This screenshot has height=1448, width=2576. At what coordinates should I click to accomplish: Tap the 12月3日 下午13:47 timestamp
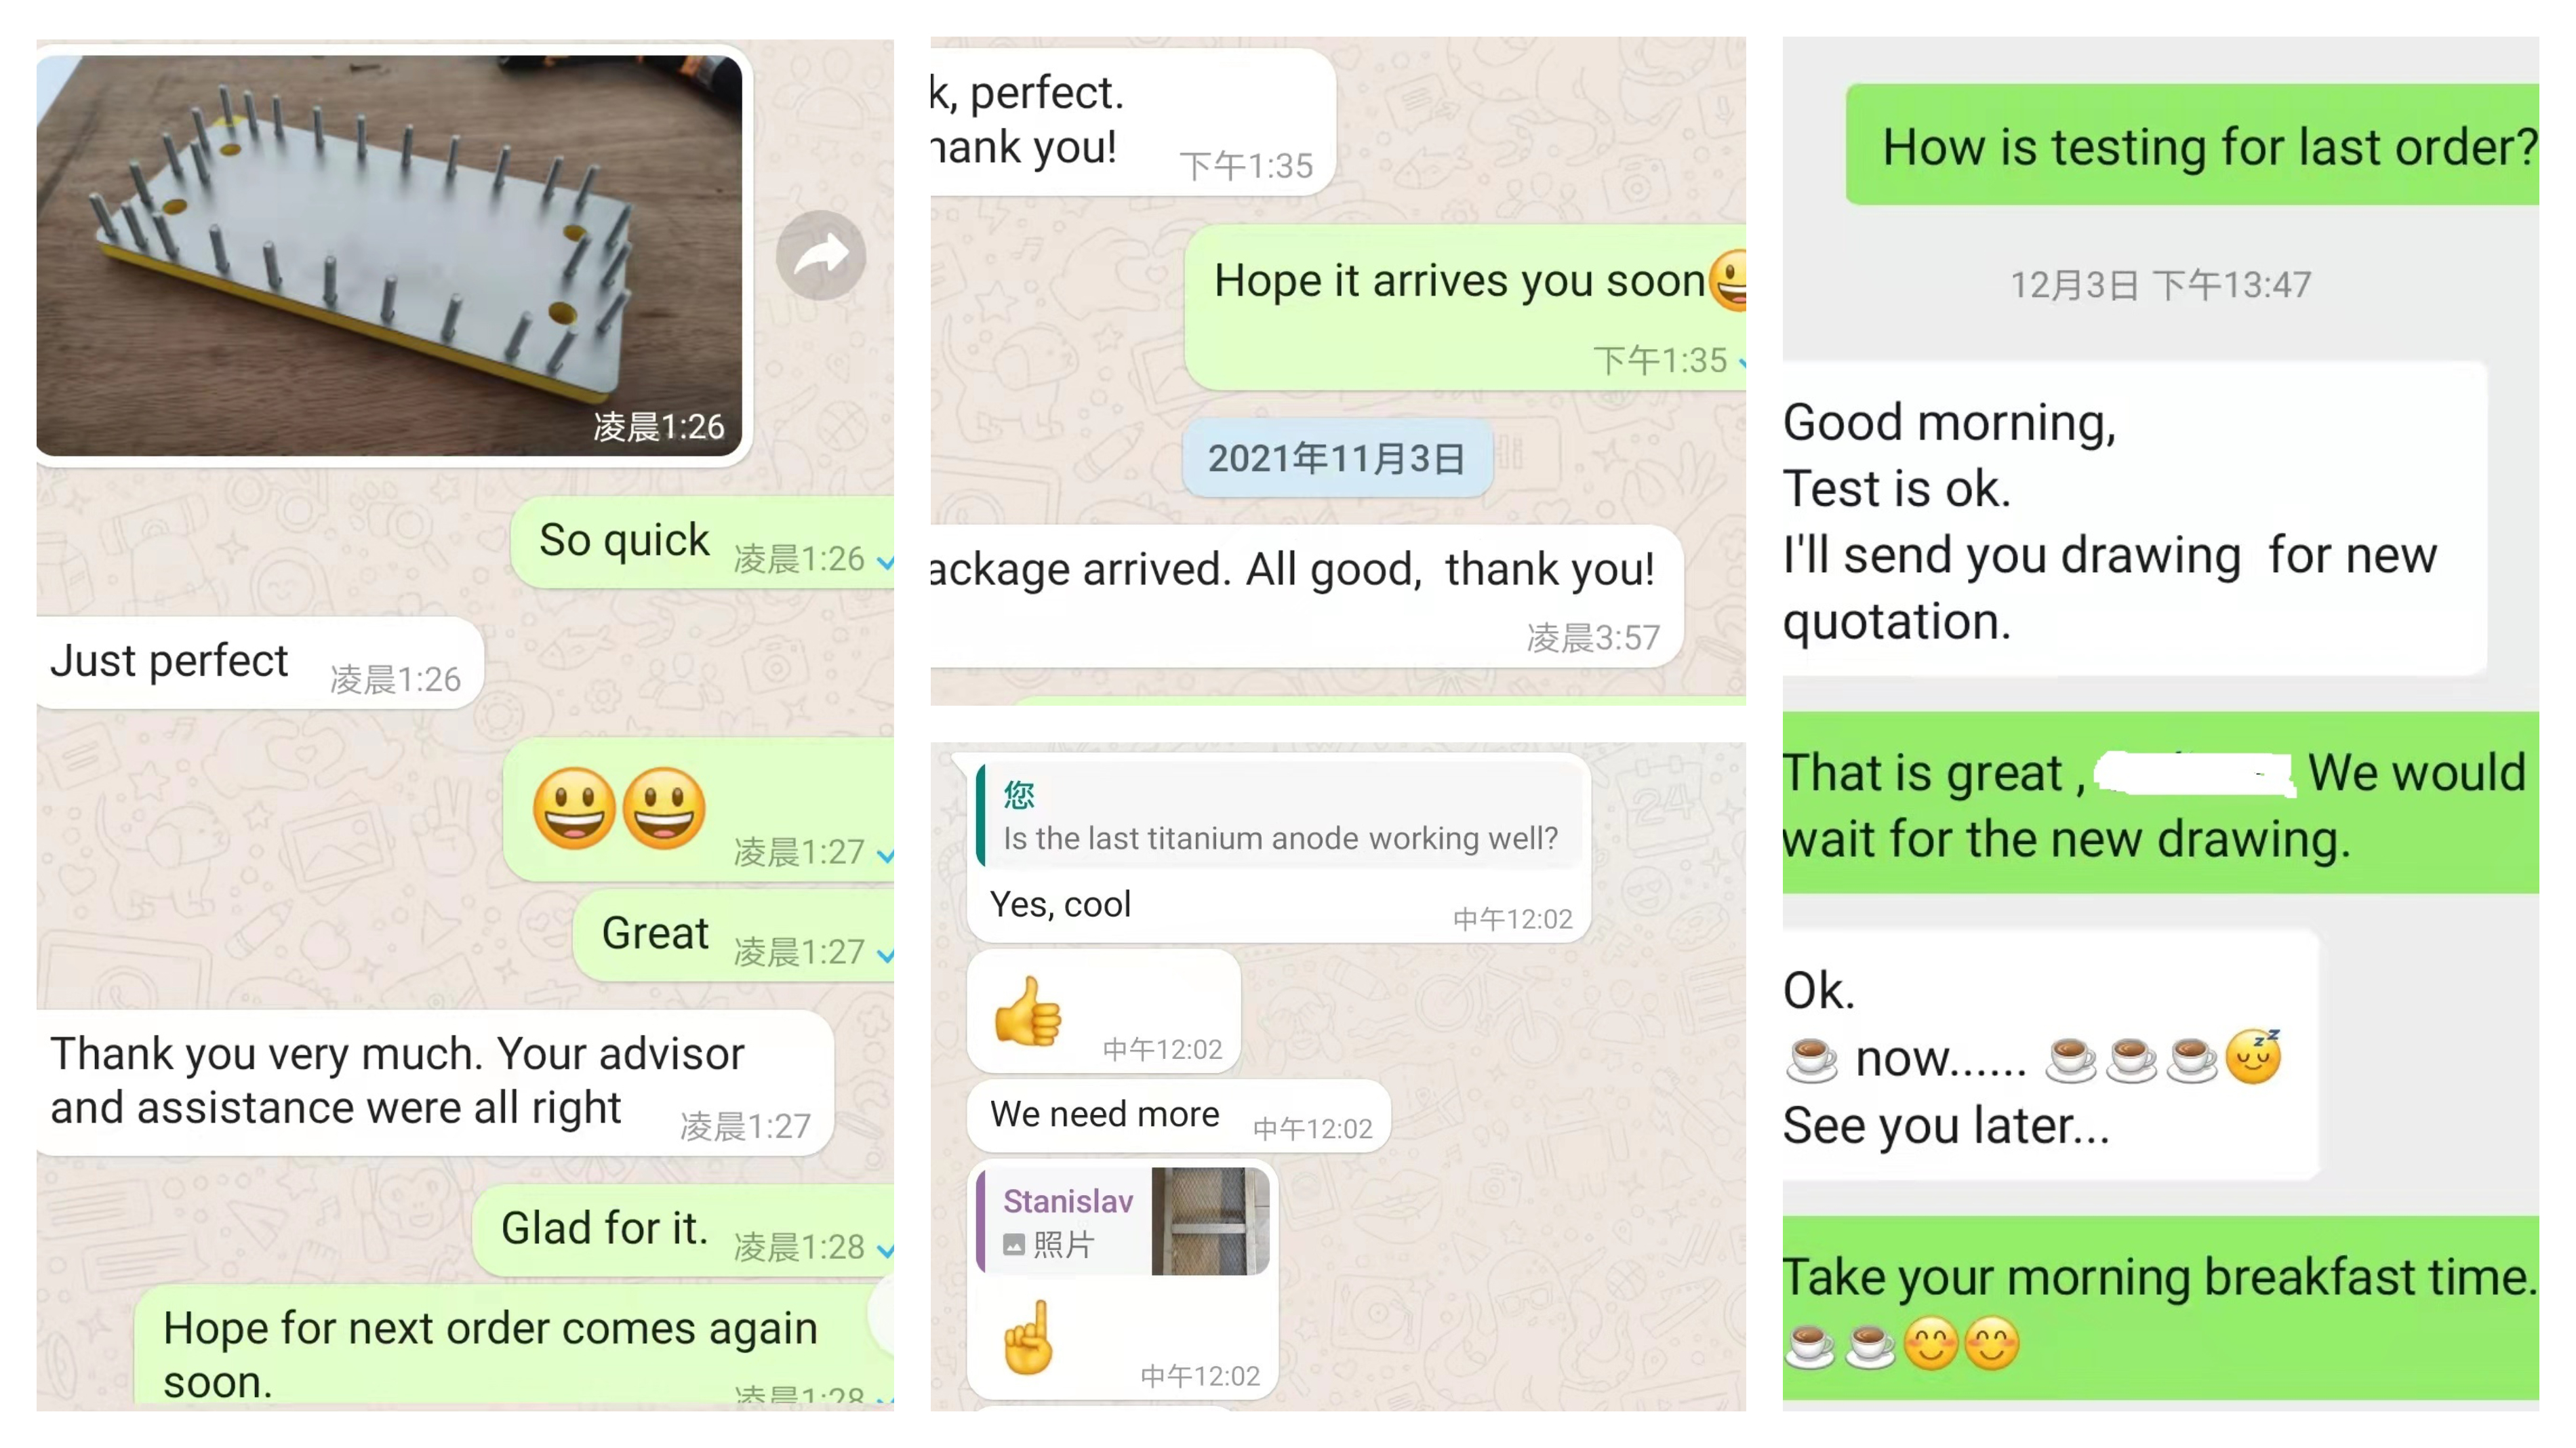coord(2160,285)
